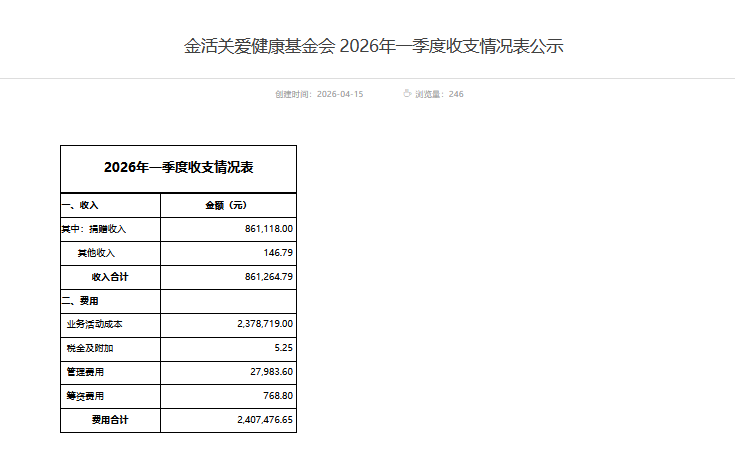Click the 收入合计 row label
The image size is (735, 456).
[x=110, y=277]
